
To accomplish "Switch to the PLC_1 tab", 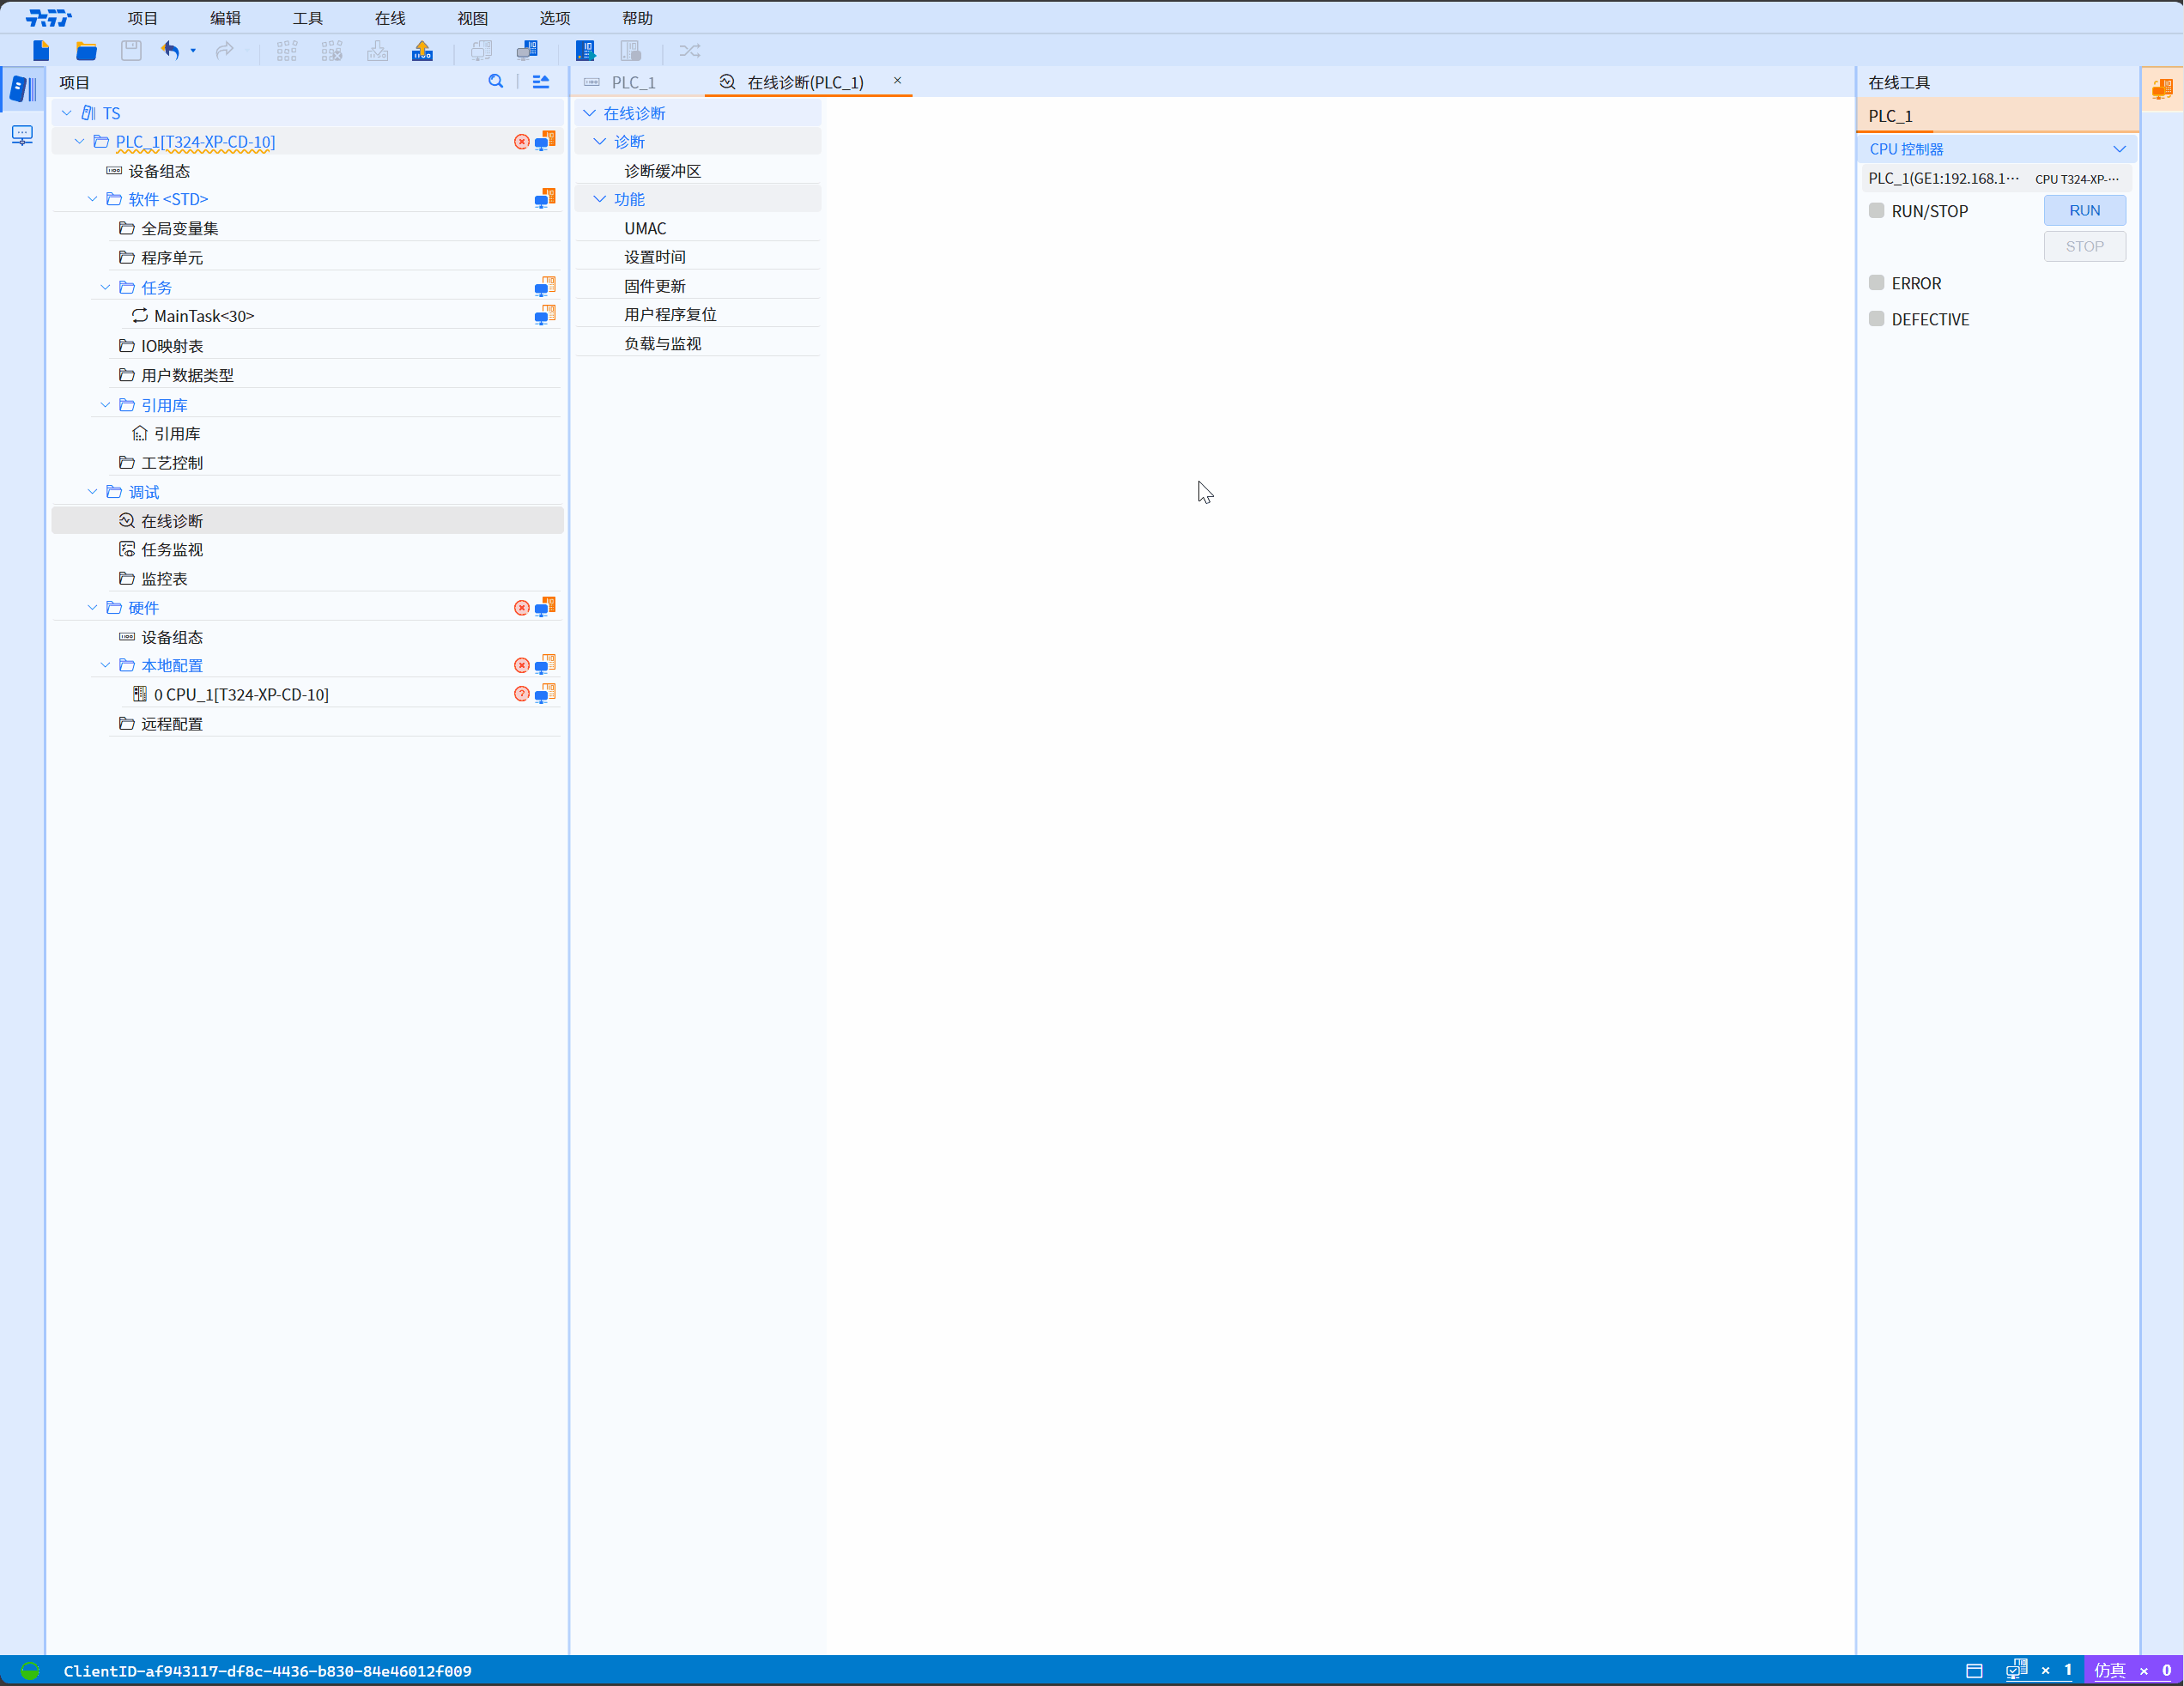I will pos(633,82).
